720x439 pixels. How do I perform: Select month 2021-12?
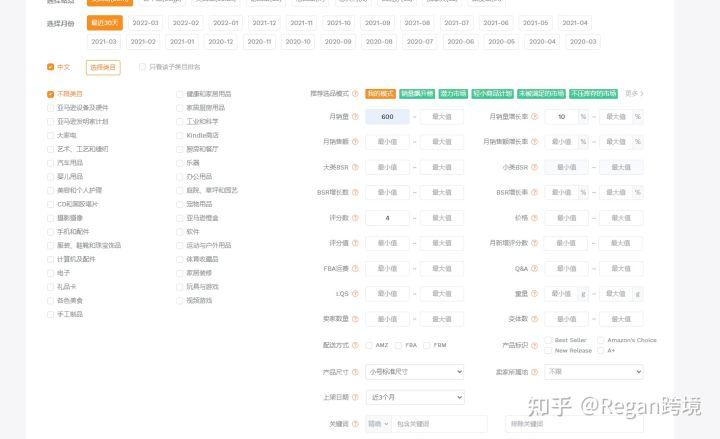(x=264, y=23)
